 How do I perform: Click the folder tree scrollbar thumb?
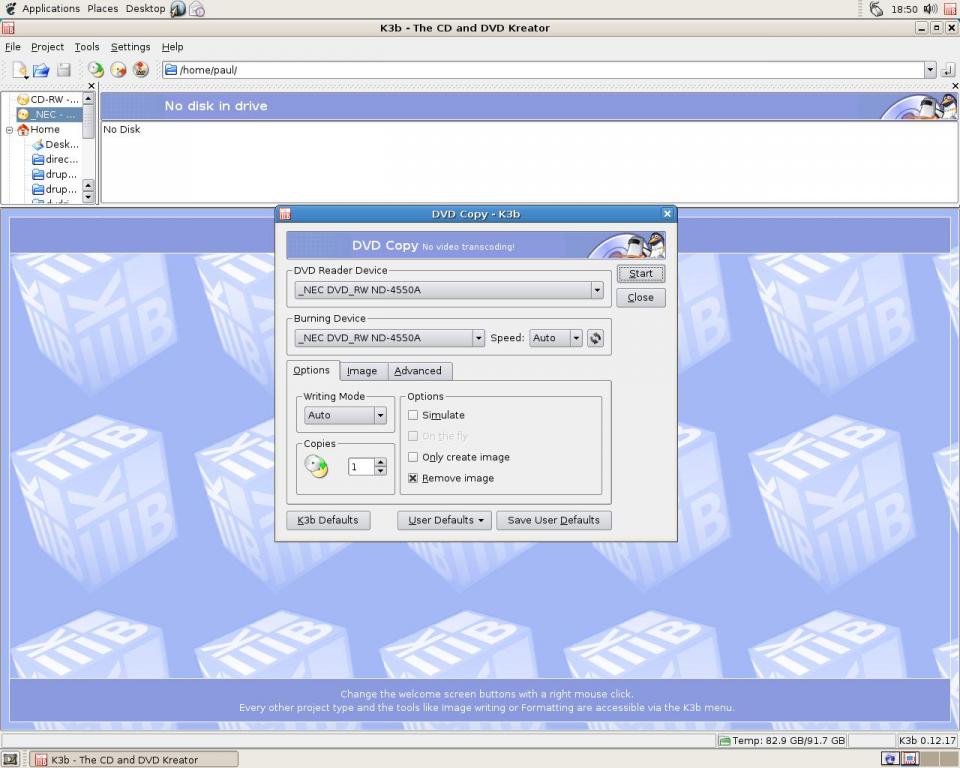click(88, 121)
